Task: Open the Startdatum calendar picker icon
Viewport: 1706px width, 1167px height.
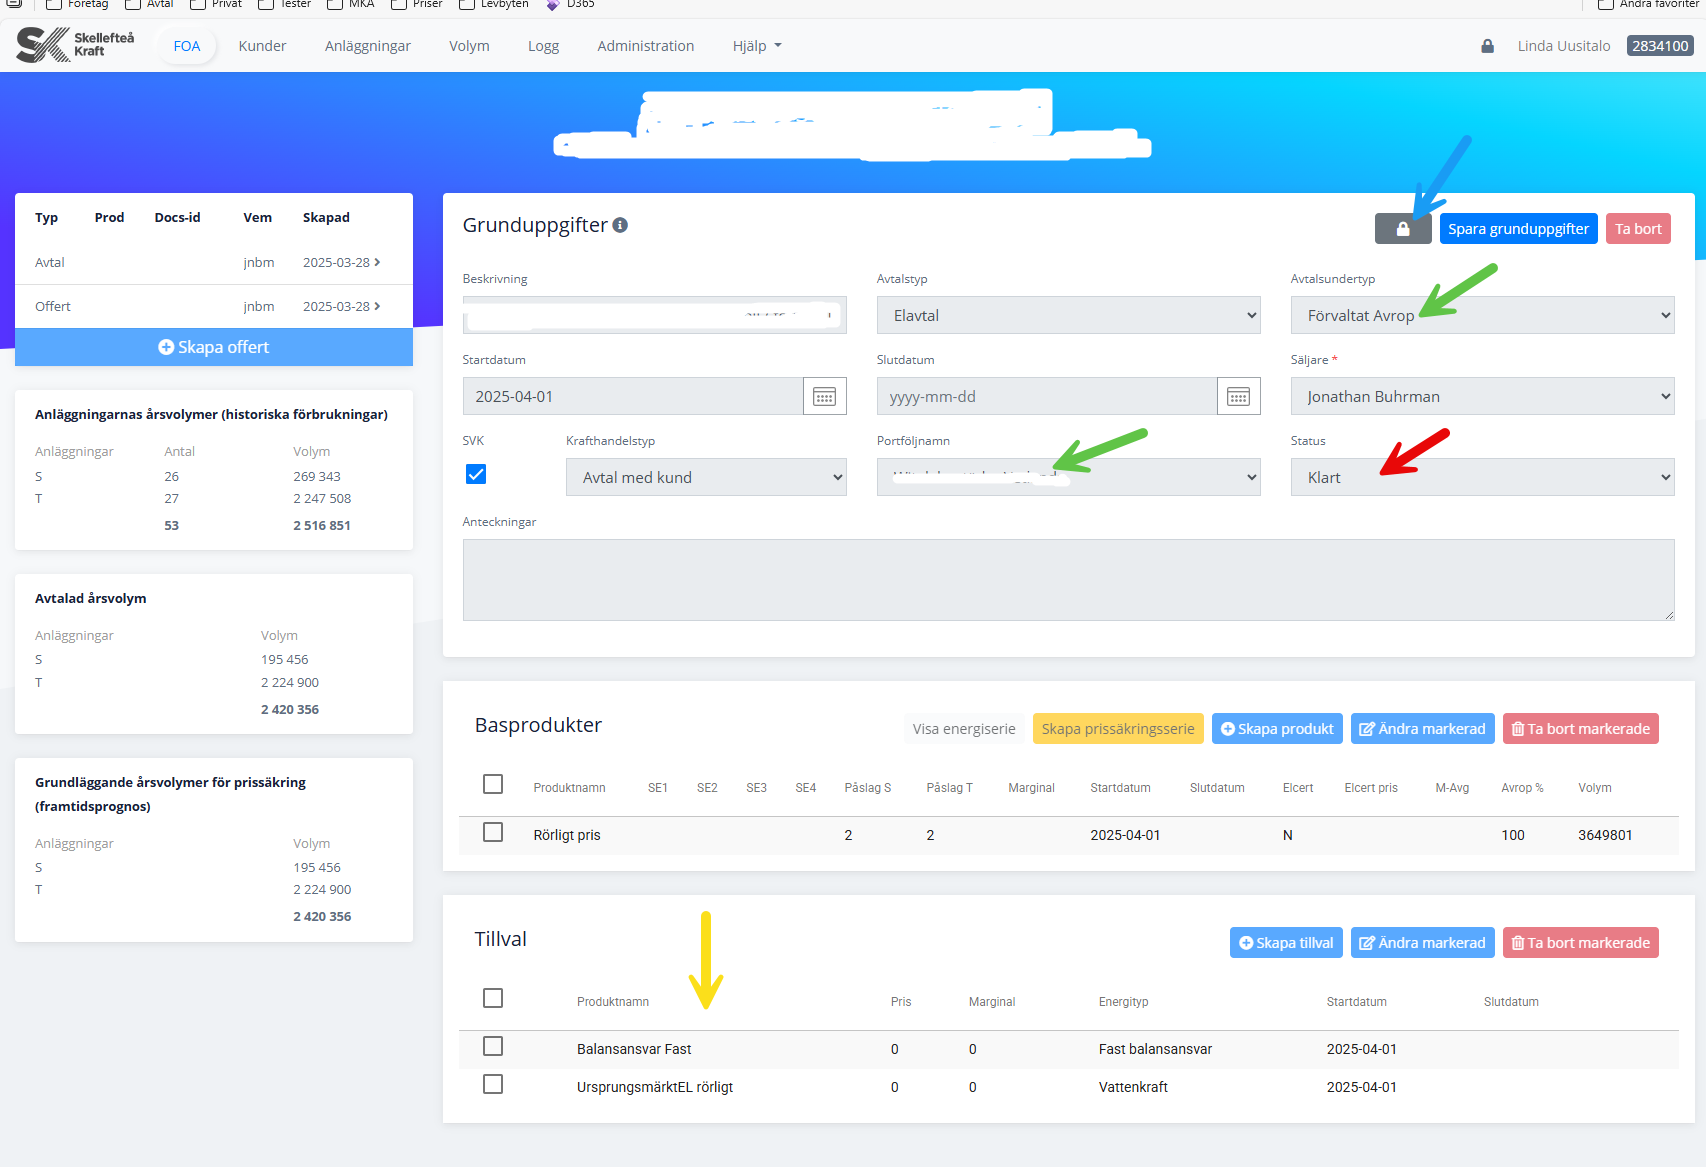Action: (824, 397)
